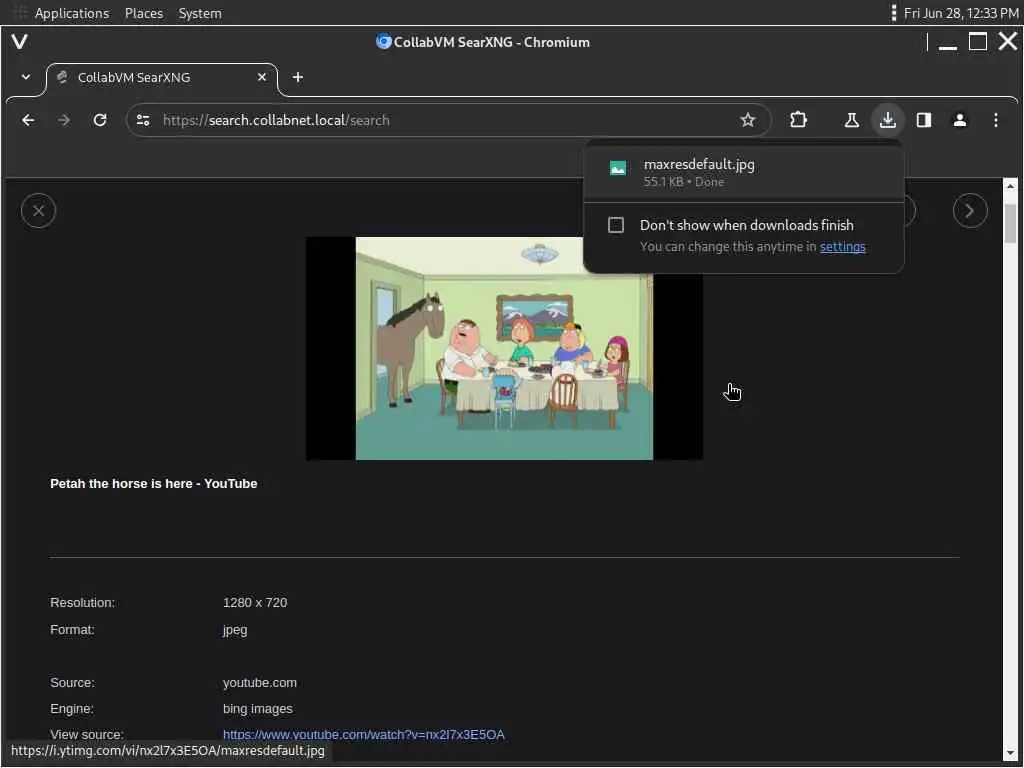The image size is (1024, 768).
Task: Click the bing images engine value
Action: tap(257, 709)
